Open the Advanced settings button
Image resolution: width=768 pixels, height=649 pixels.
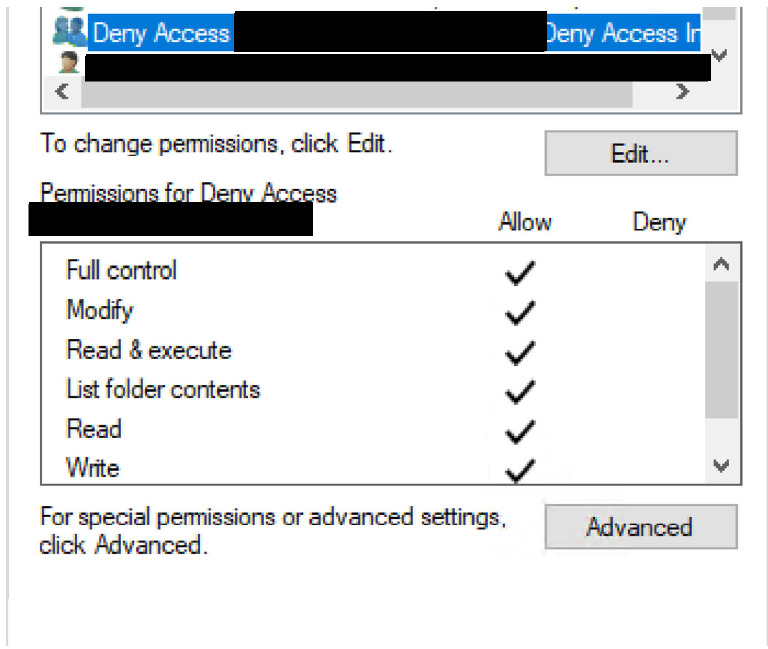coord(640,527)
